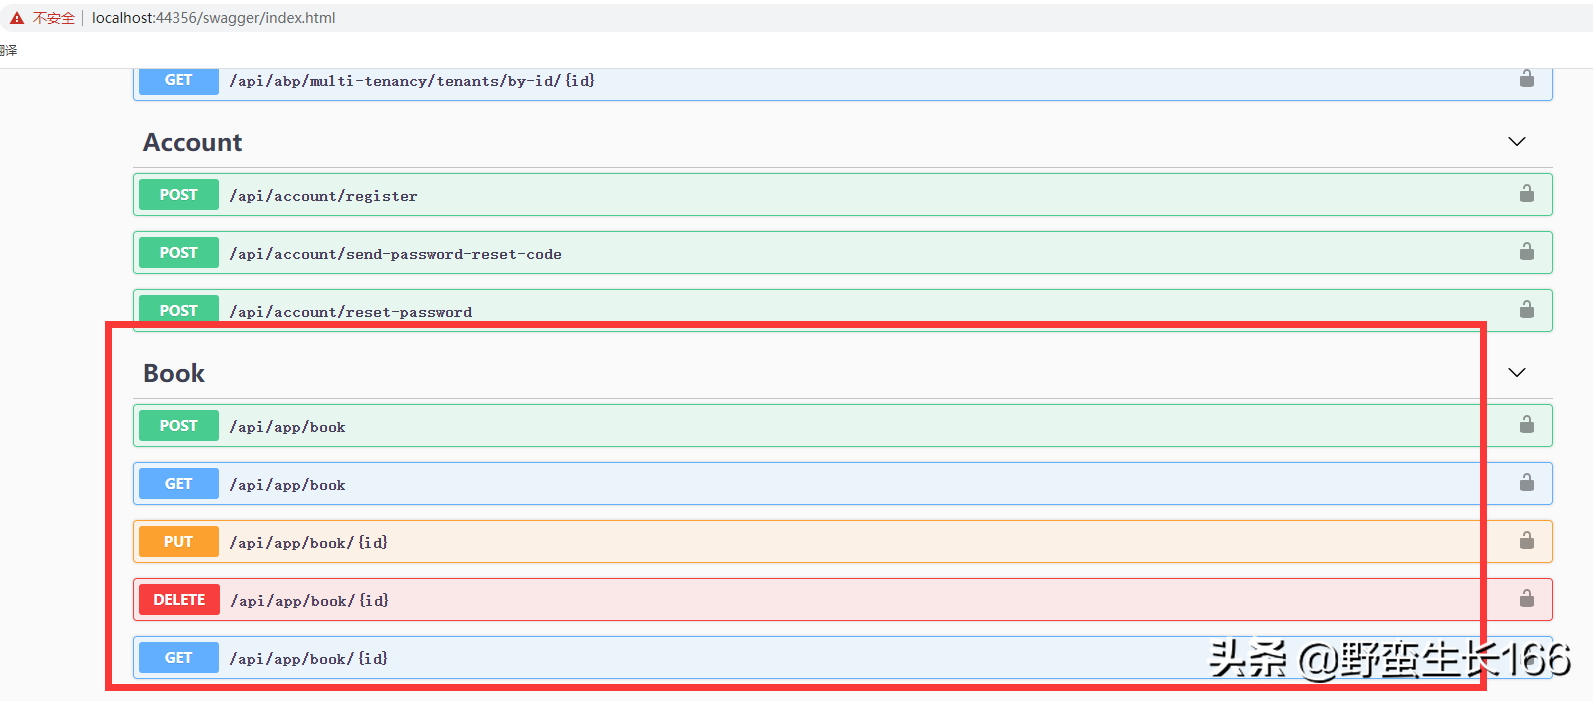
Task: Click lock icon on POST /api/app/book row
Action: tap(1526, 425)
